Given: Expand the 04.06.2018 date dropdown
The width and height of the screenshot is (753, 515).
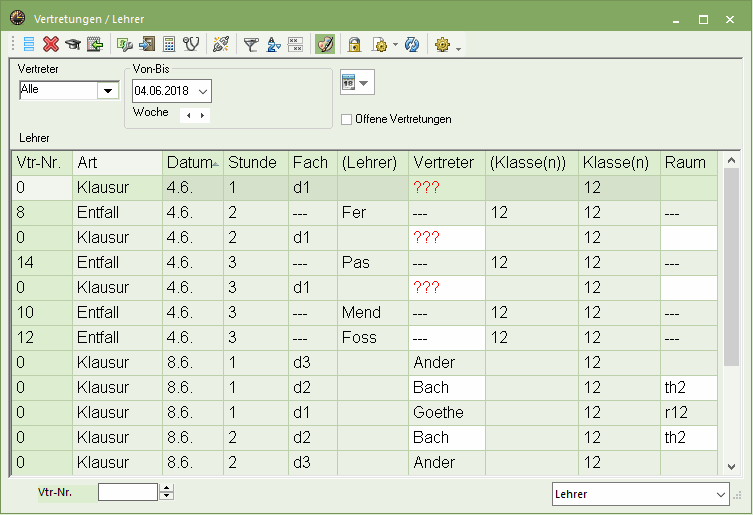Looking at the screenshot, I should pyautogui.click(x=203, y=91).
